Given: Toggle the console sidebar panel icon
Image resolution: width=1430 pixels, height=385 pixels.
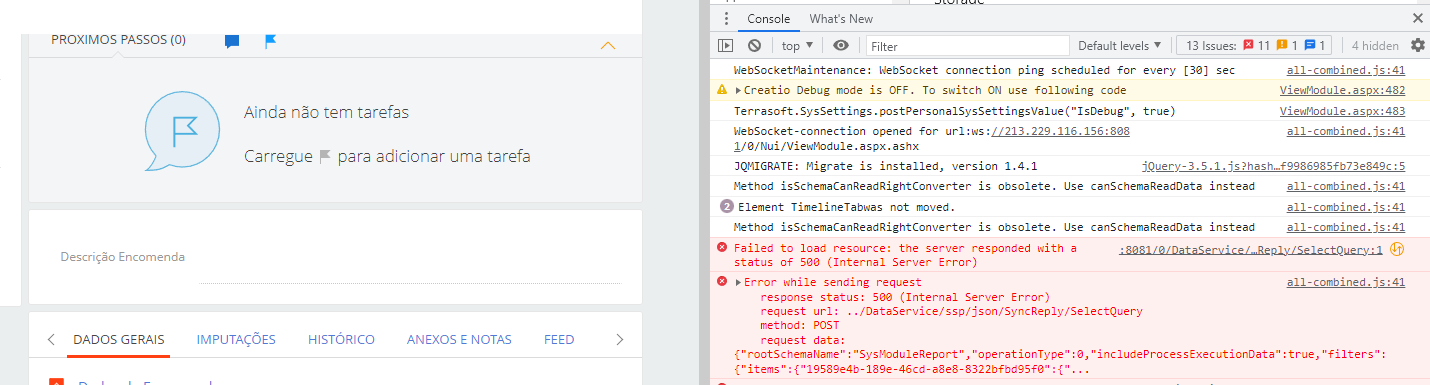Looking at the screenshot, I should [726, 45].
